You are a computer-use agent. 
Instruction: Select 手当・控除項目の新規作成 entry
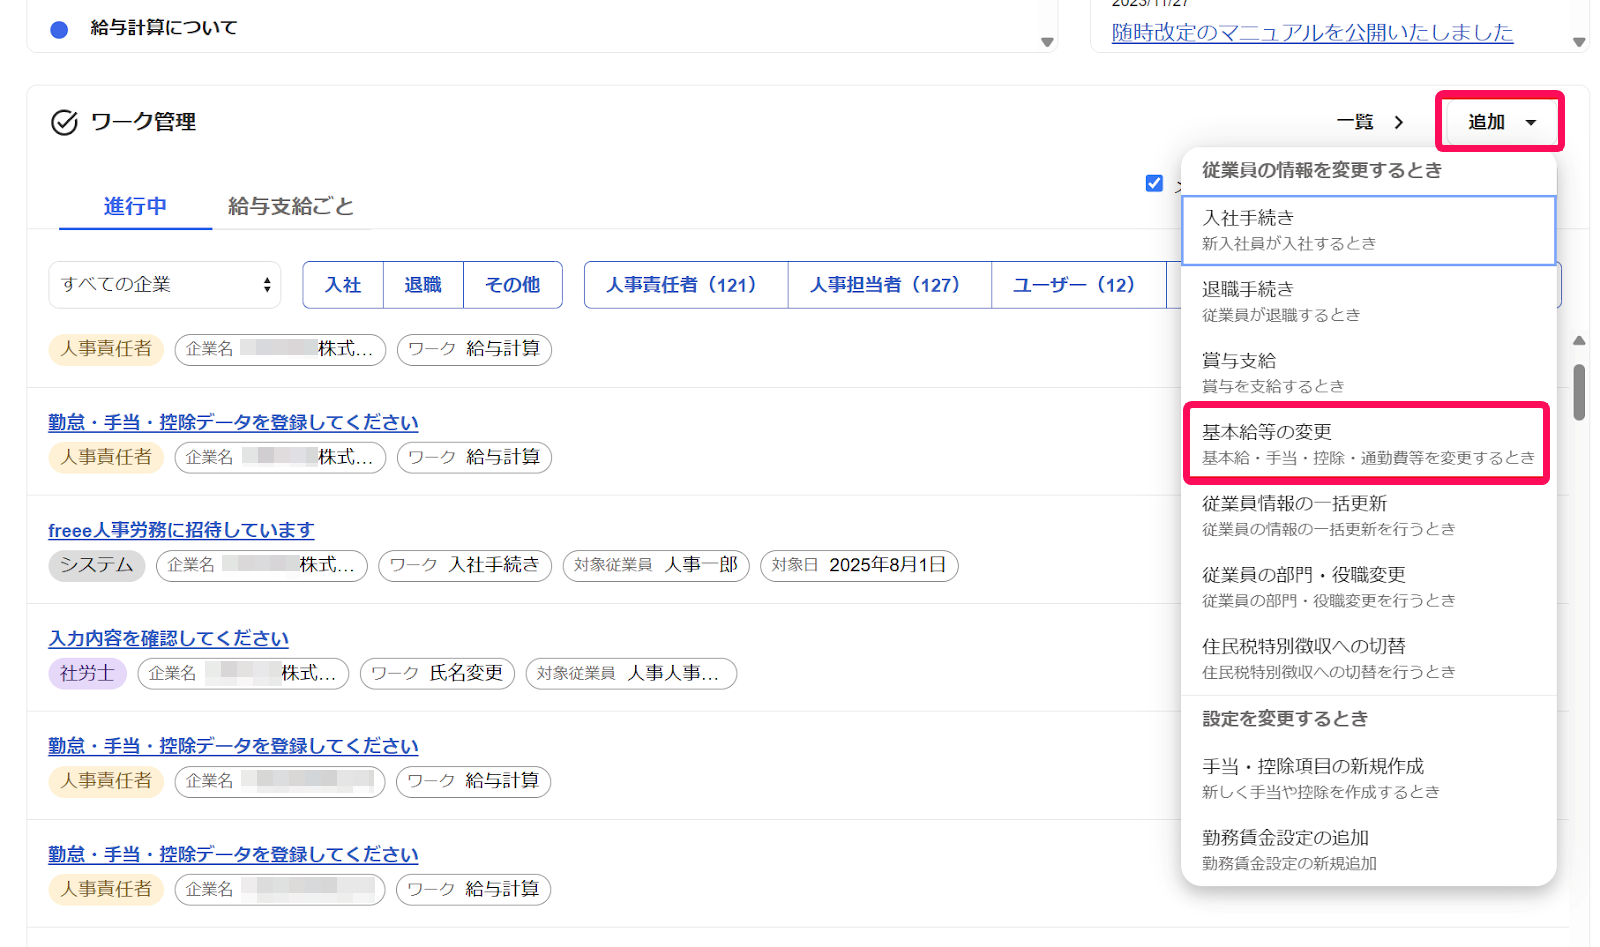[1368, 778]
